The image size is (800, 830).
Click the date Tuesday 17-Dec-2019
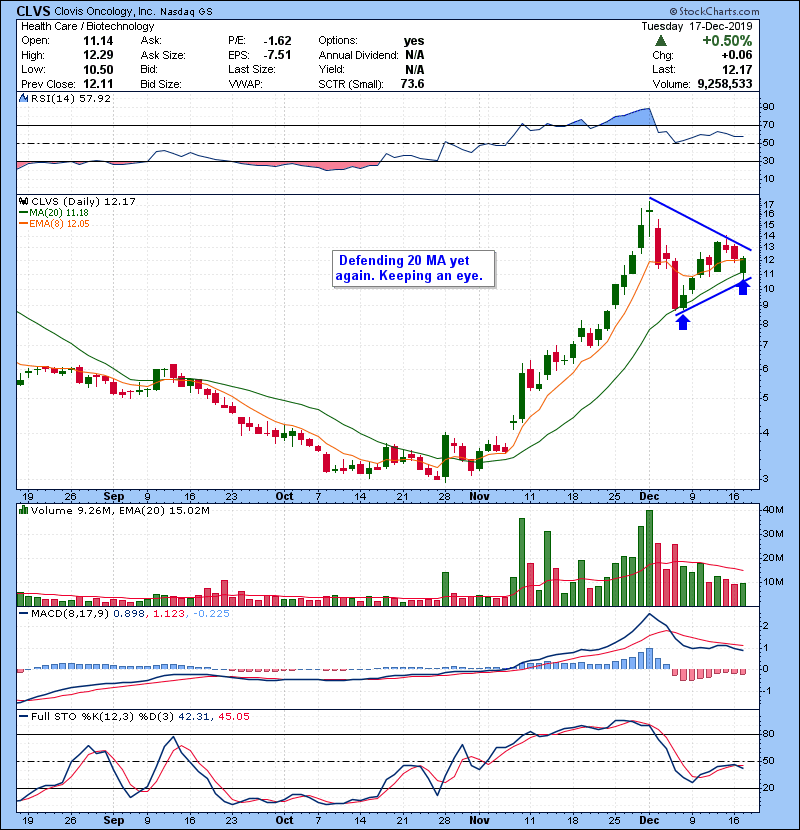point(697,26)
